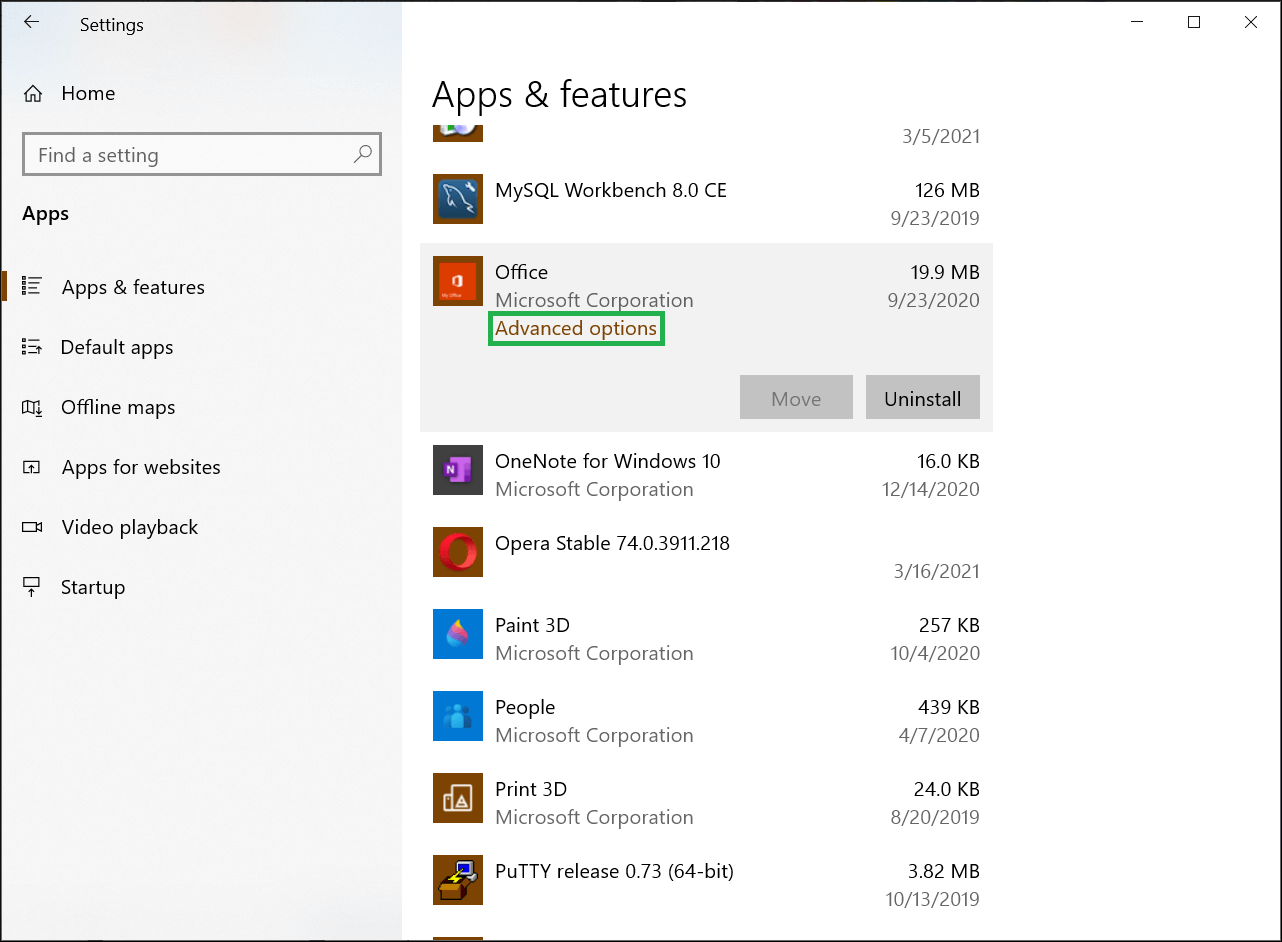Click the 19.9 MB Office size
Viewport: 1282px width, 942px height.
coord(946,272)
